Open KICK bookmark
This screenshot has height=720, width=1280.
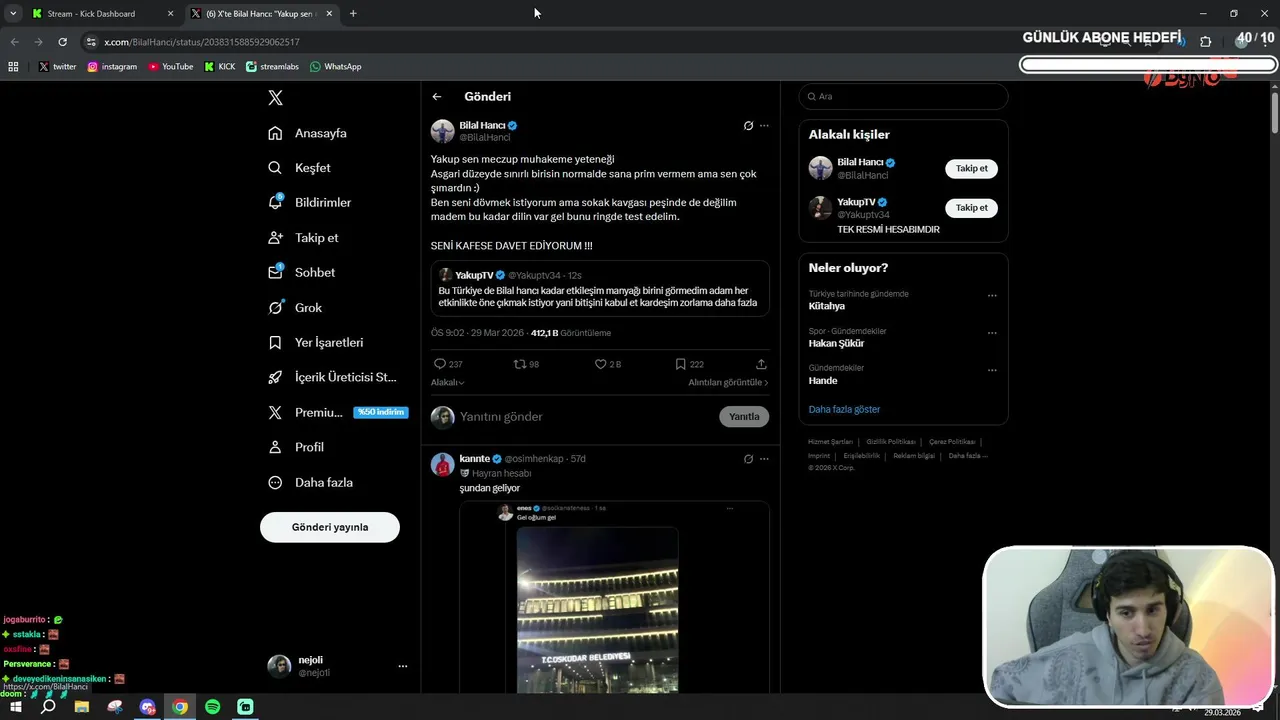tap(220, 67)
